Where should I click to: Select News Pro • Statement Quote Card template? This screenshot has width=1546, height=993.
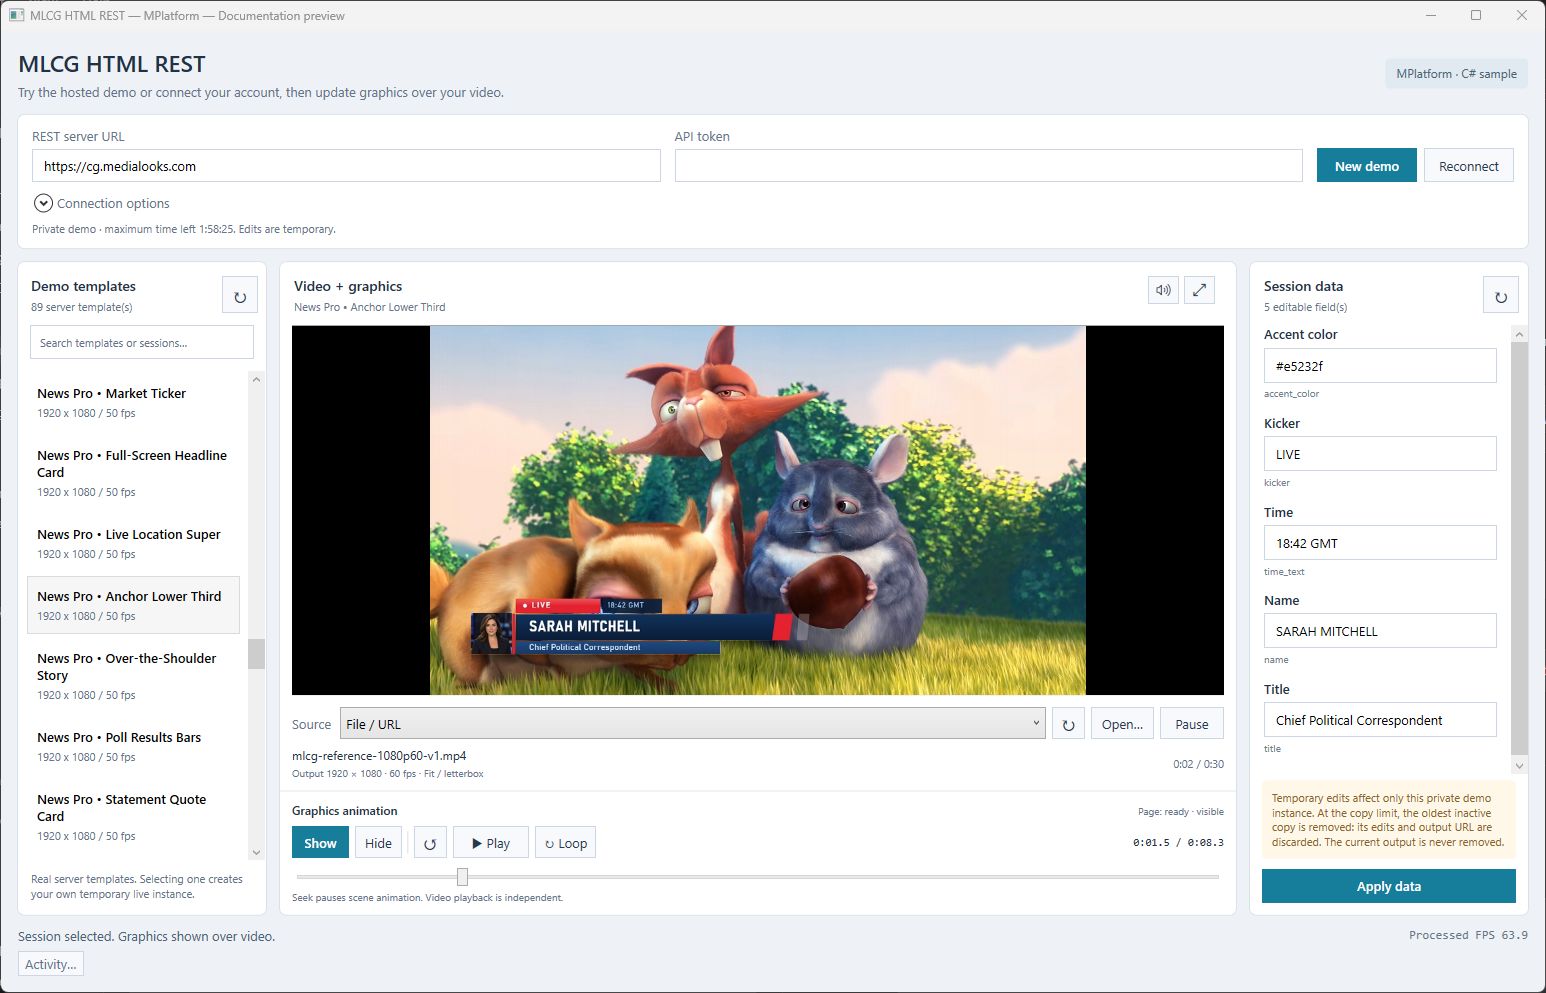133,817
